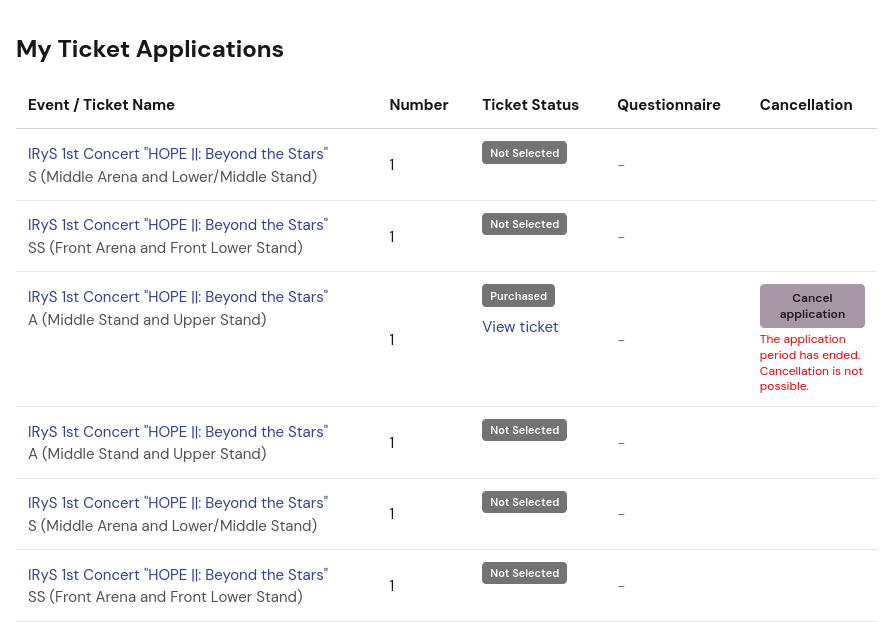Click Not Selected badge in first row
This screenshot has width=893, height=622.
coord(525,153)
